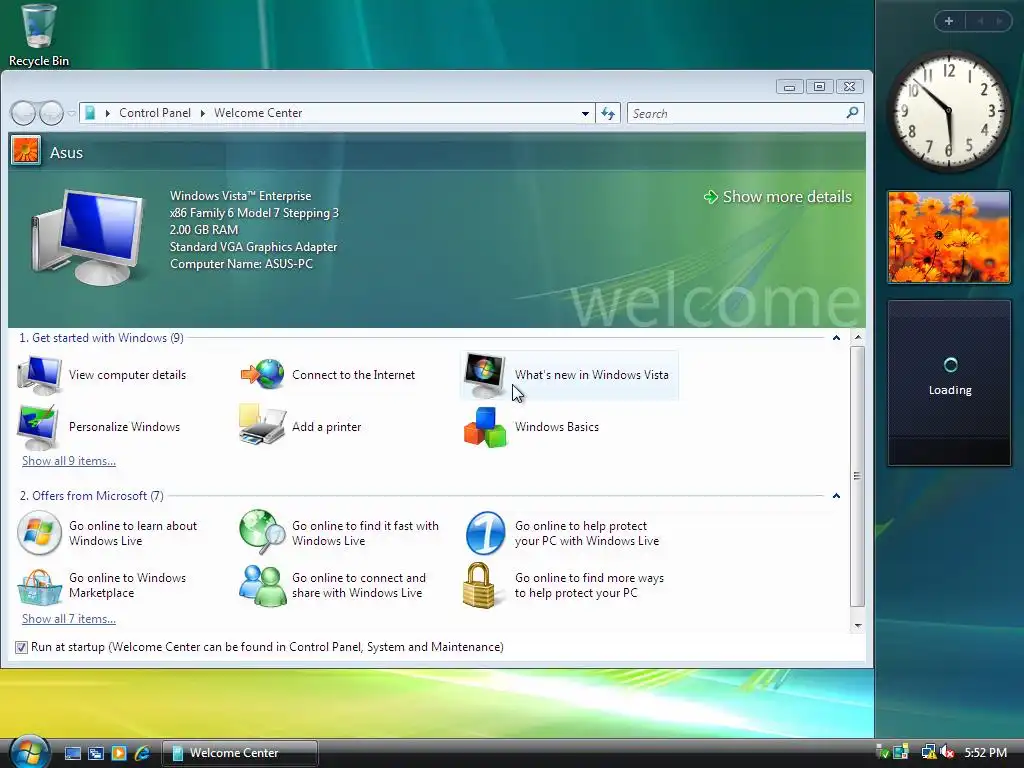1024x768 pixels.
Task: Open the Start menu orb
Action: click(29, 752)
